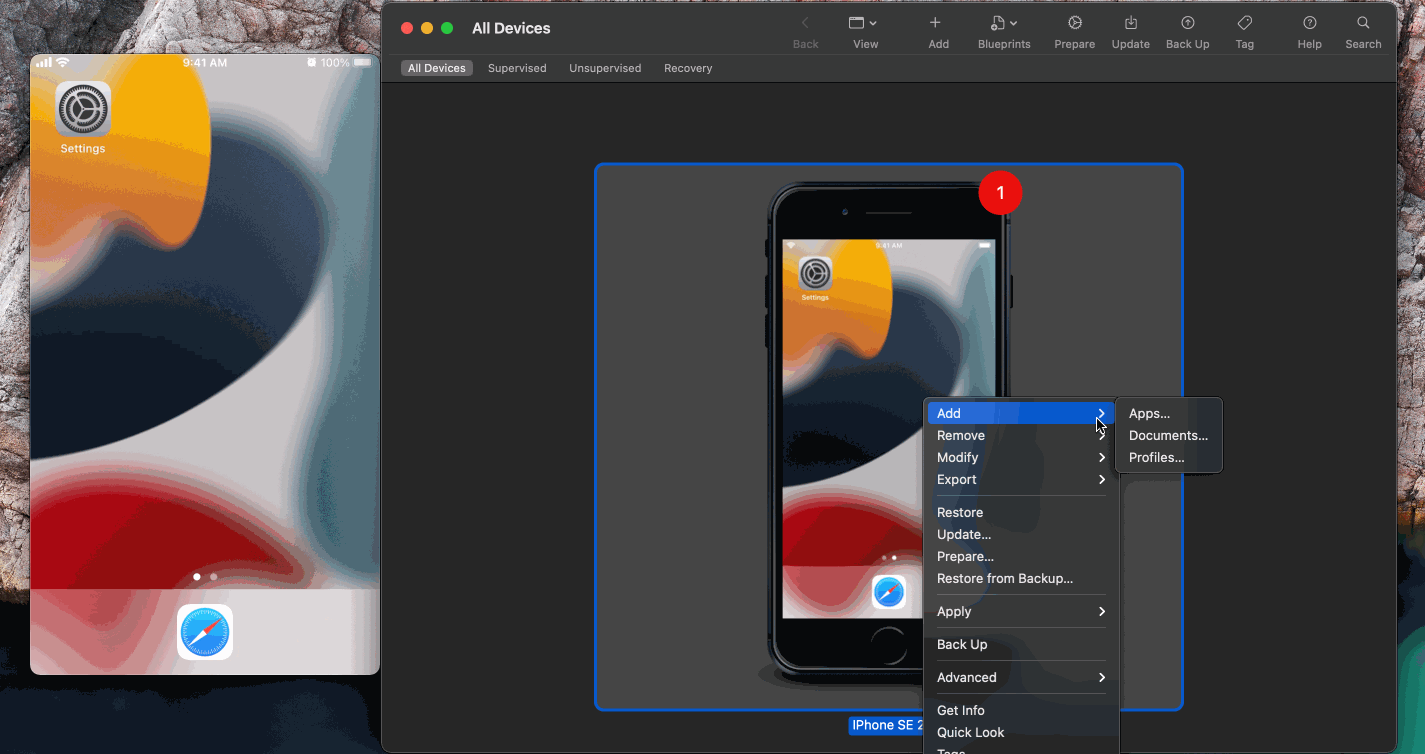Select Quick Look in the context menu
This screenshot has width=1425, height=754.
[1021, 732]
